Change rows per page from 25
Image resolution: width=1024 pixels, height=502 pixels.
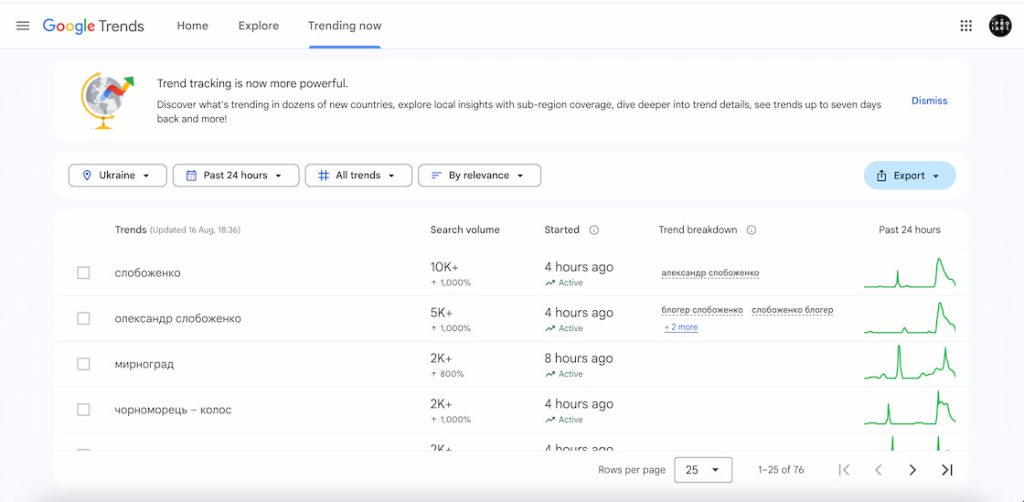tap(703, 470)
